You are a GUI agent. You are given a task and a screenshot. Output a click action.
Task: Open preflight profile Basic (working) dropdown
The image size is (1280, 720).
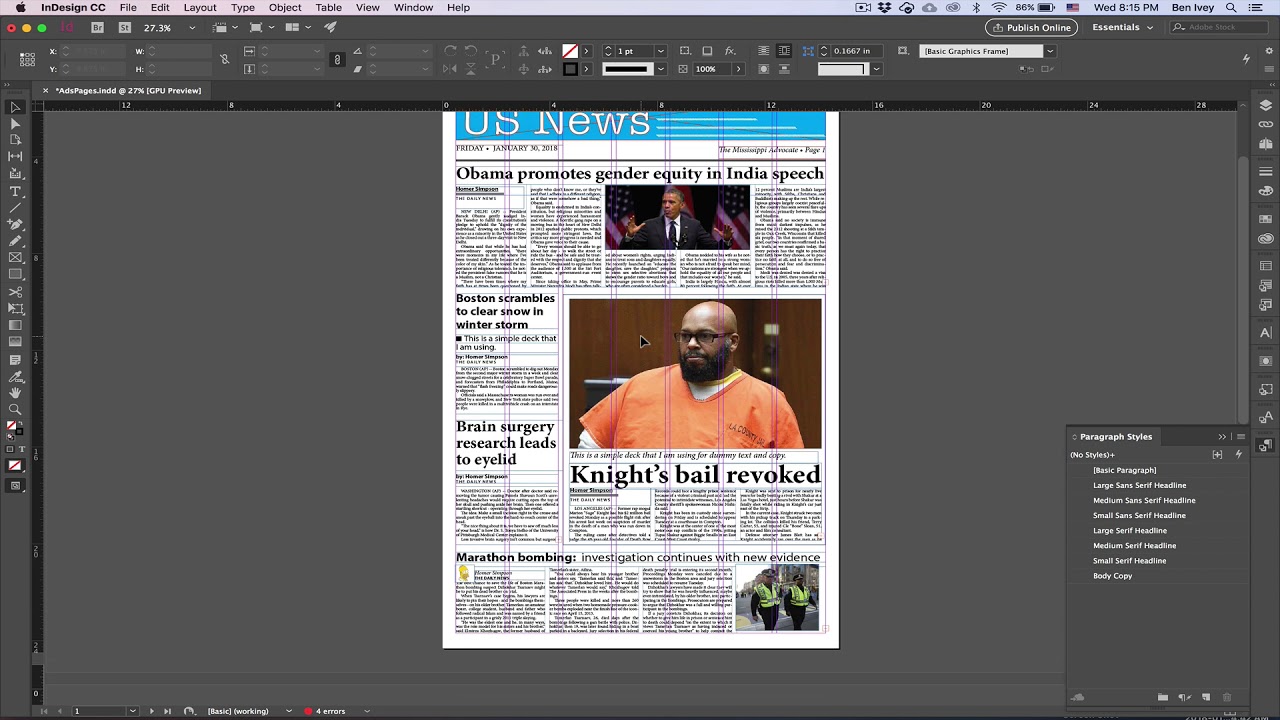point(288,711)
